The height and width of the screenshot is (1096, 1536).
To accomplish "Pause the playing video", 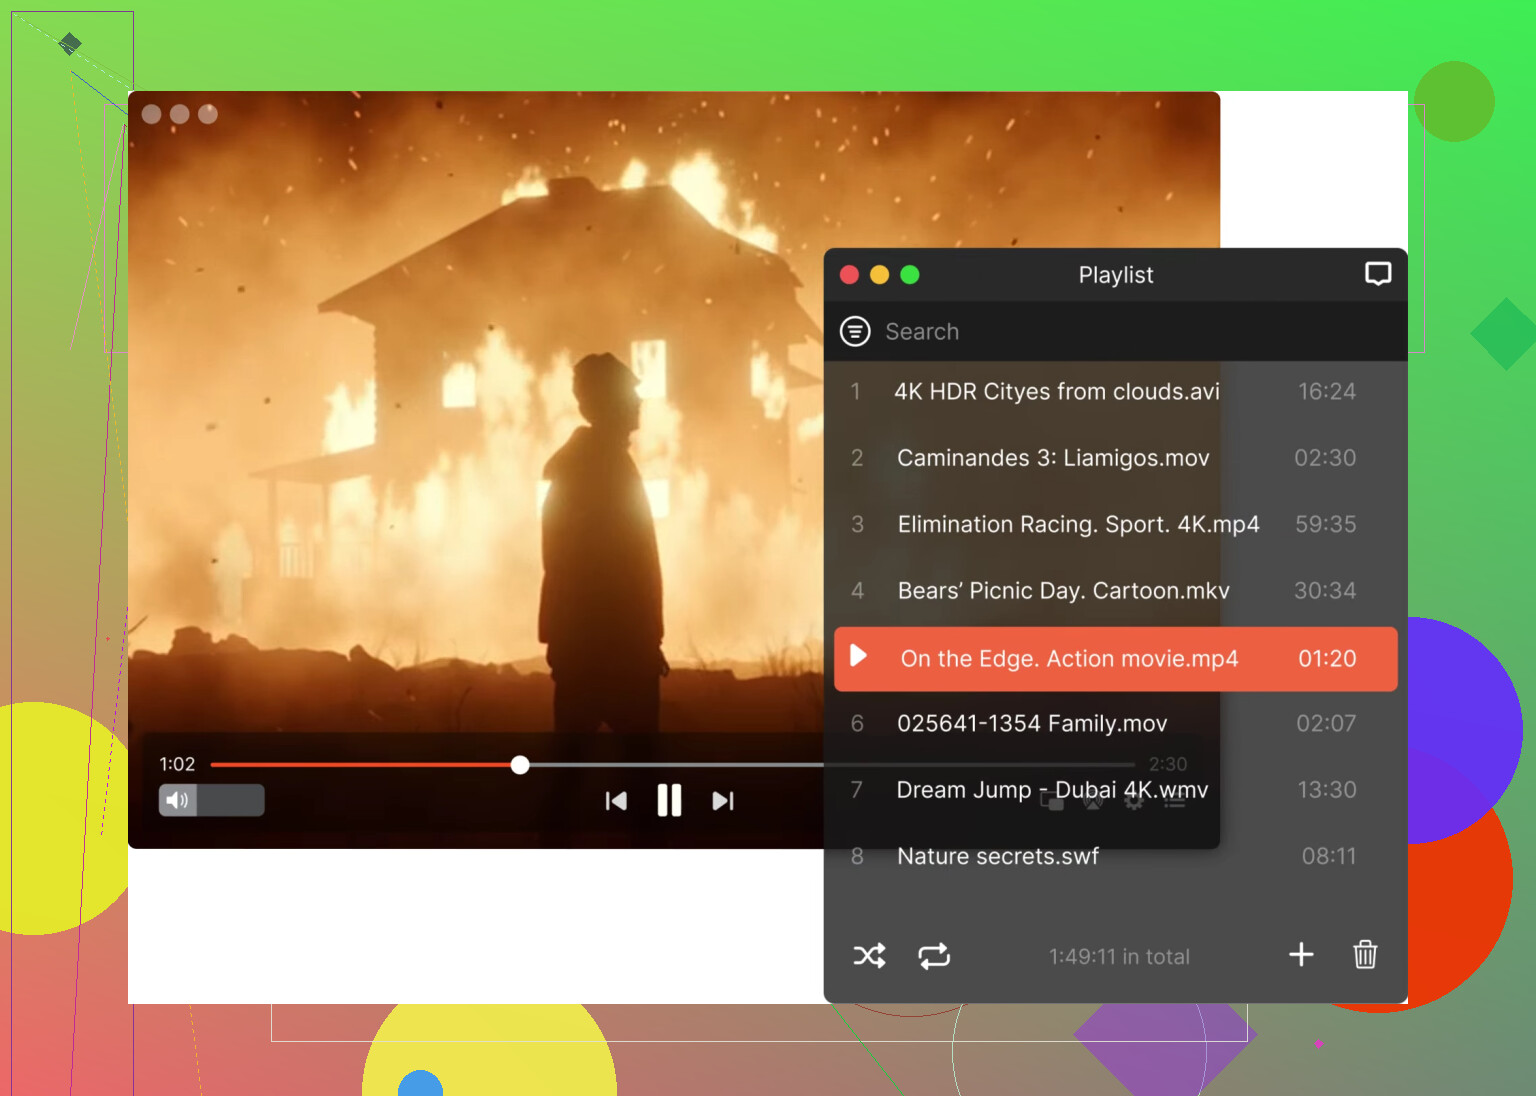I will pyautogui.click(x=669, y=801).
